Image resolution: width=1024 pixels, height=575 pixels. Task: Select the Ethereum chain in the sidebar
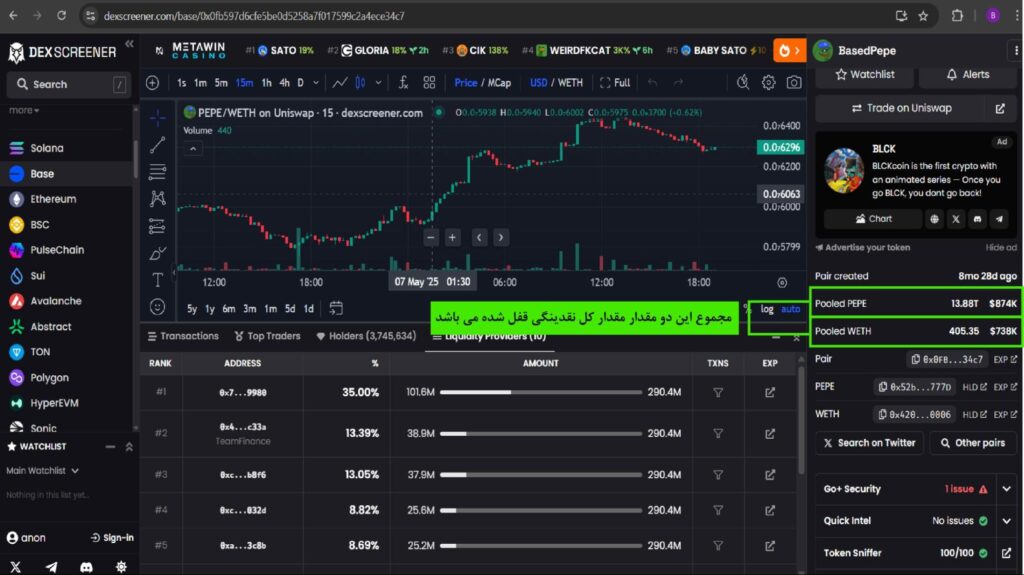tap(65, 199)
